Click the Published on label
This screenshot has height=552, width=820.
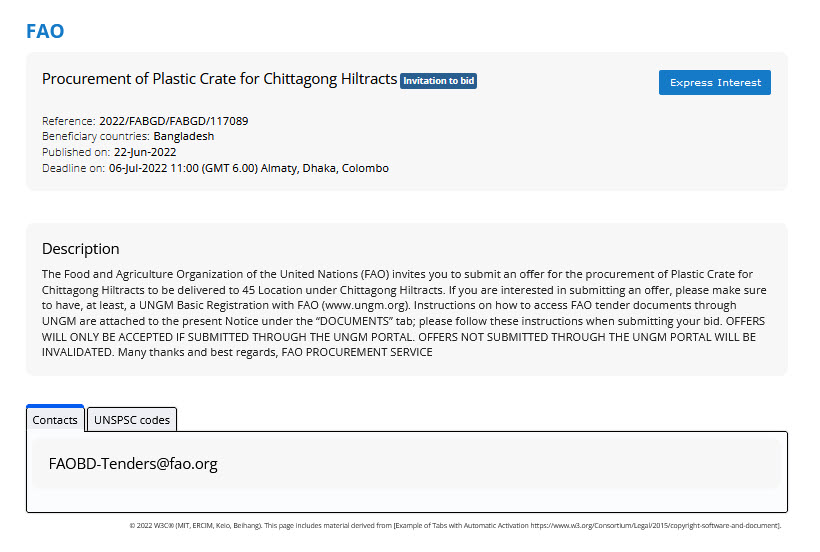pos(76,152)
